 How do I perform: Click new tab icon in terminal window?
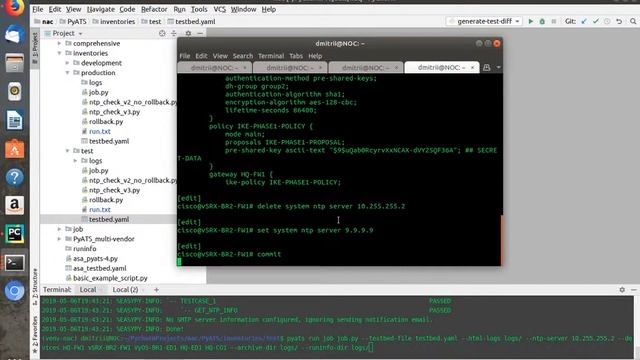(487, 67)
